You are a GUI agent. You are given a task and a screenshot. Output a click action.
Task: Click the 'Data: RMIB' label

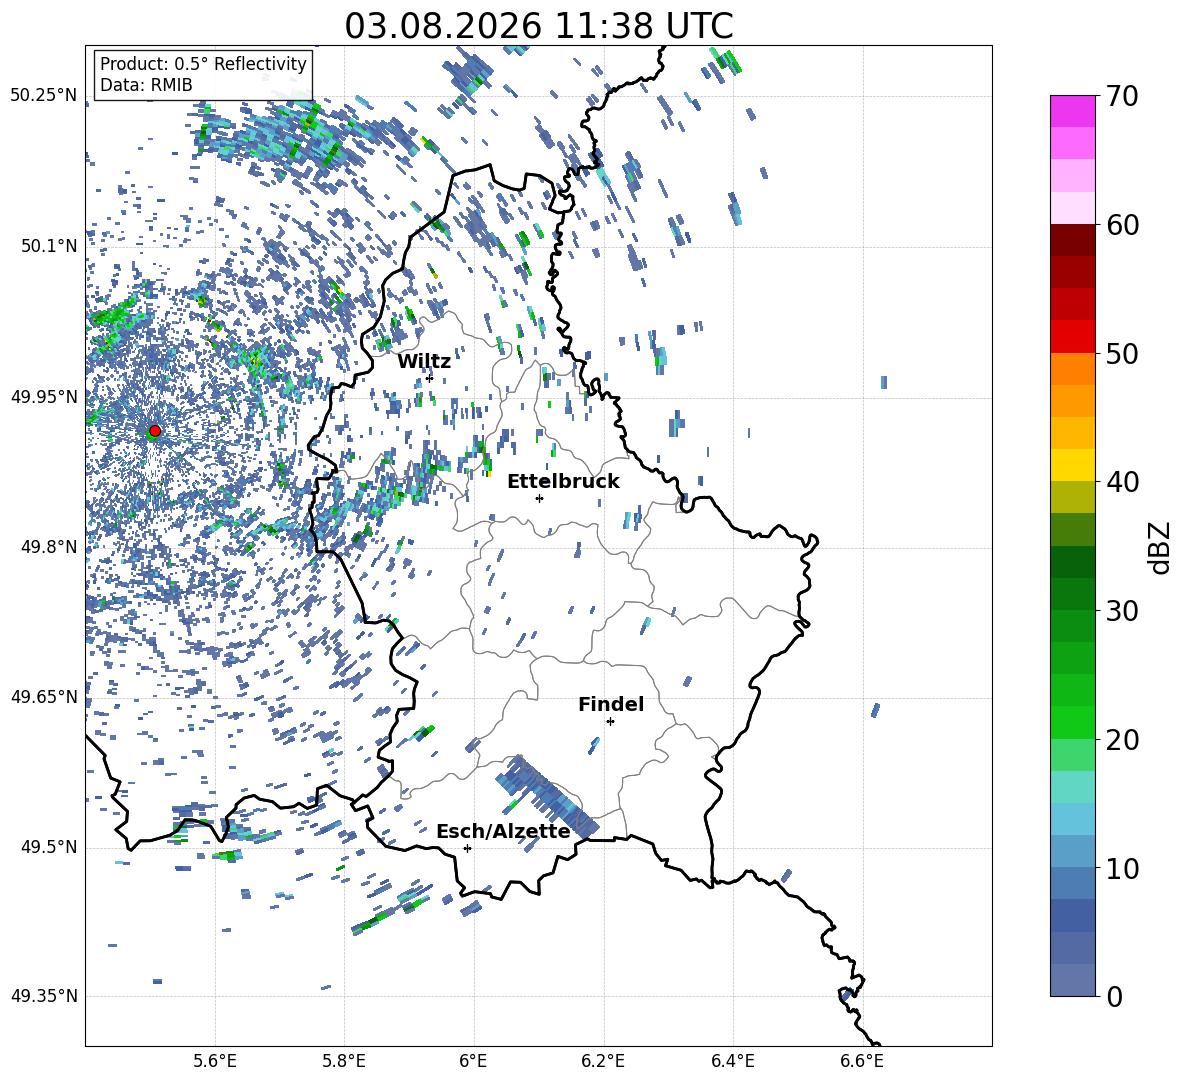pyautogui.click(x=146, y=85)
